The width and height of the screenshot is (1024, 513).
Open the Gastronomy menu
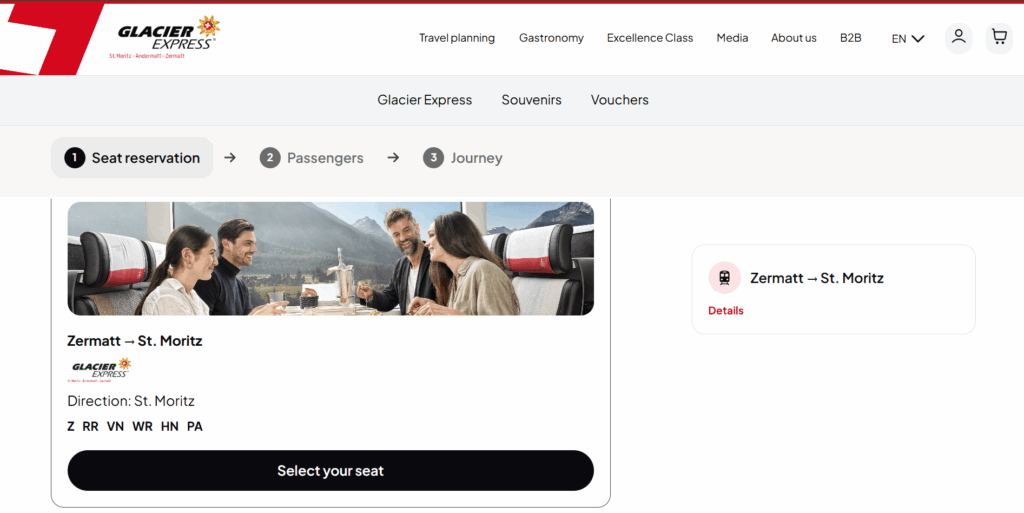pyautogui.click(x=551, y=38)
